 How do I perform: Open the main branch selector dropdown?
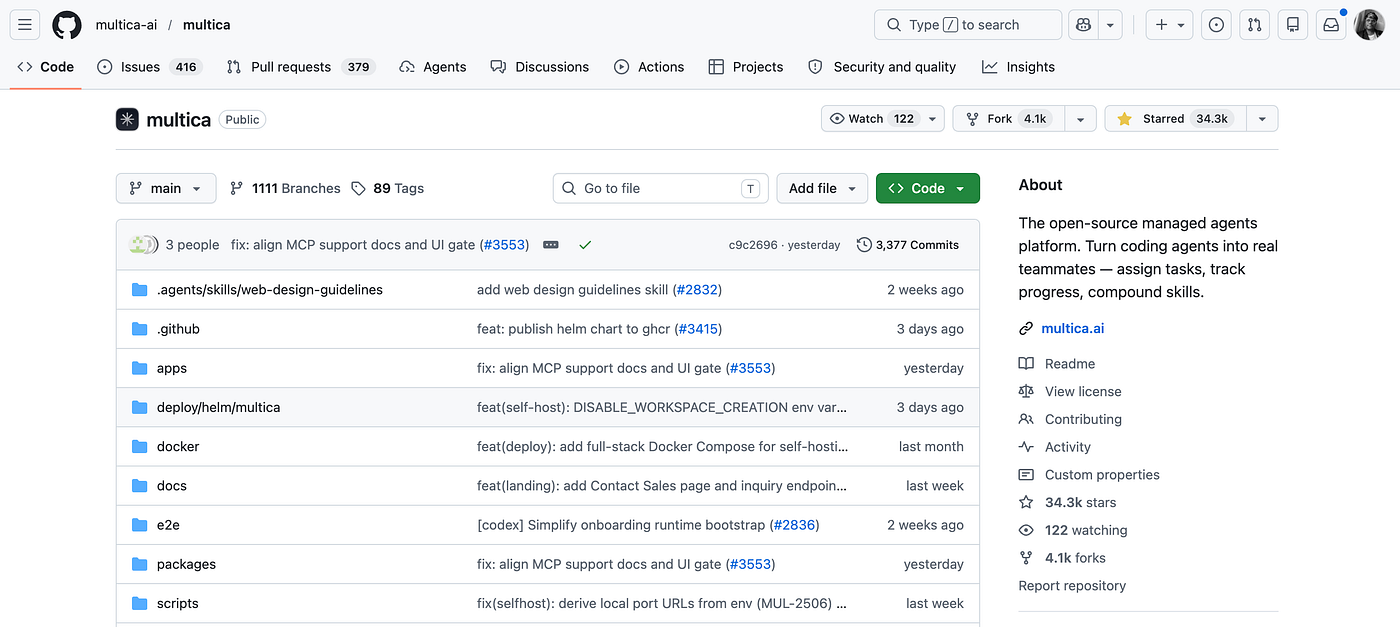[166, 188]
